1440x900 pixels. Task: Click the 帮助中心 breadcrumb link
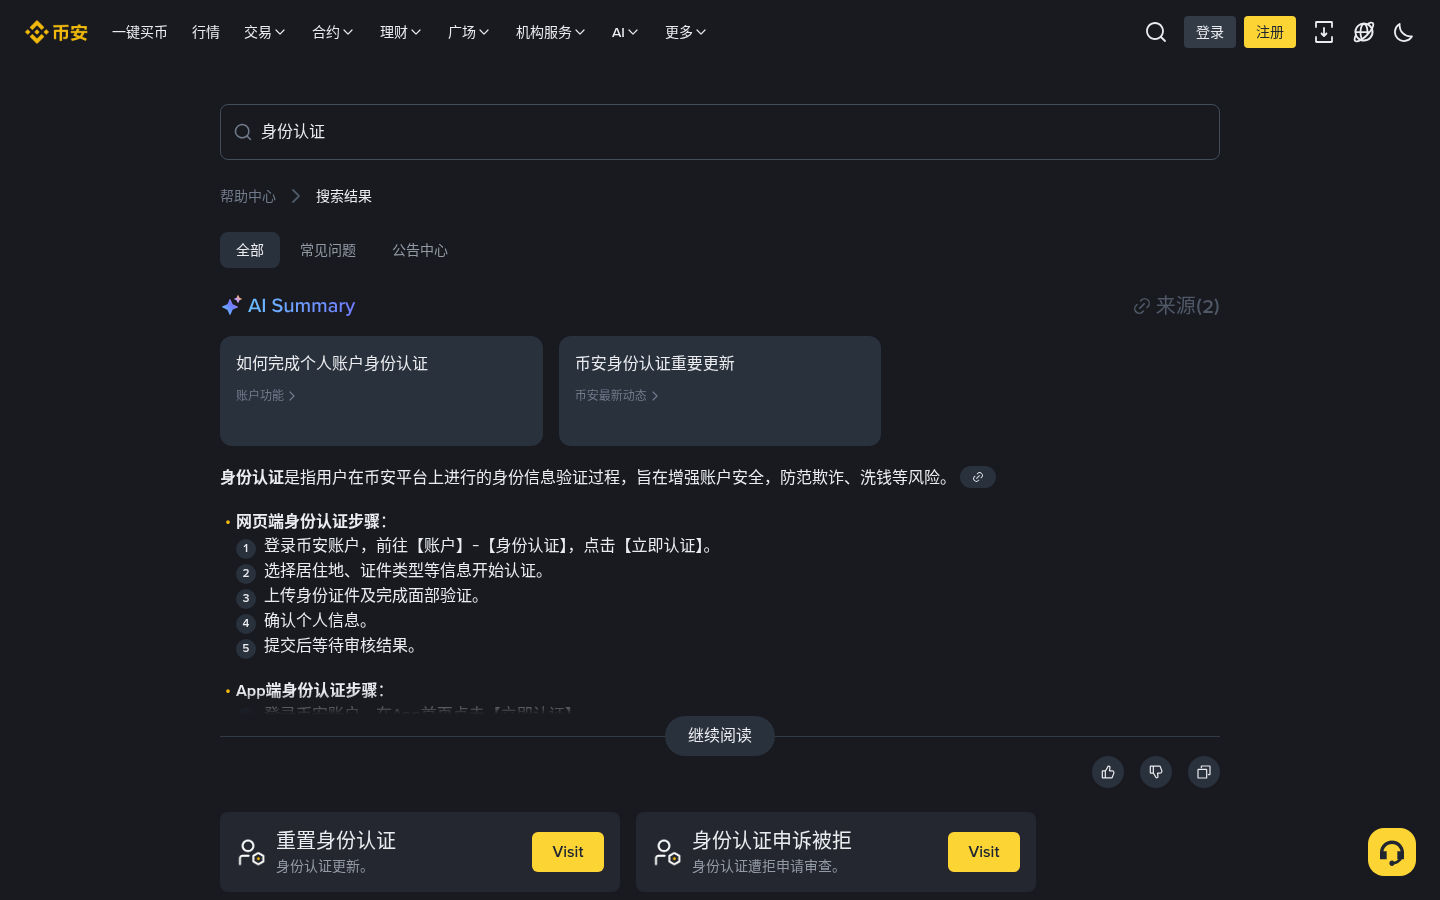pyautogui.click(x=248, y=196)
